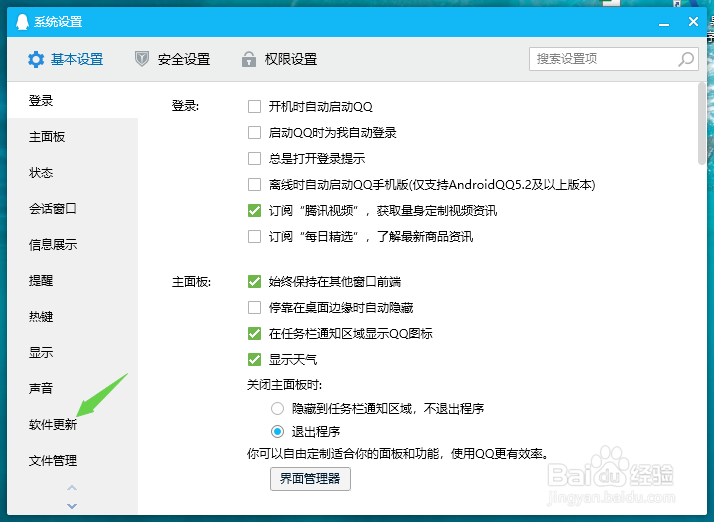
Task: Toggle 在任务栏通知区域显示QQ图标 checkbox
Action: [255, 333]
